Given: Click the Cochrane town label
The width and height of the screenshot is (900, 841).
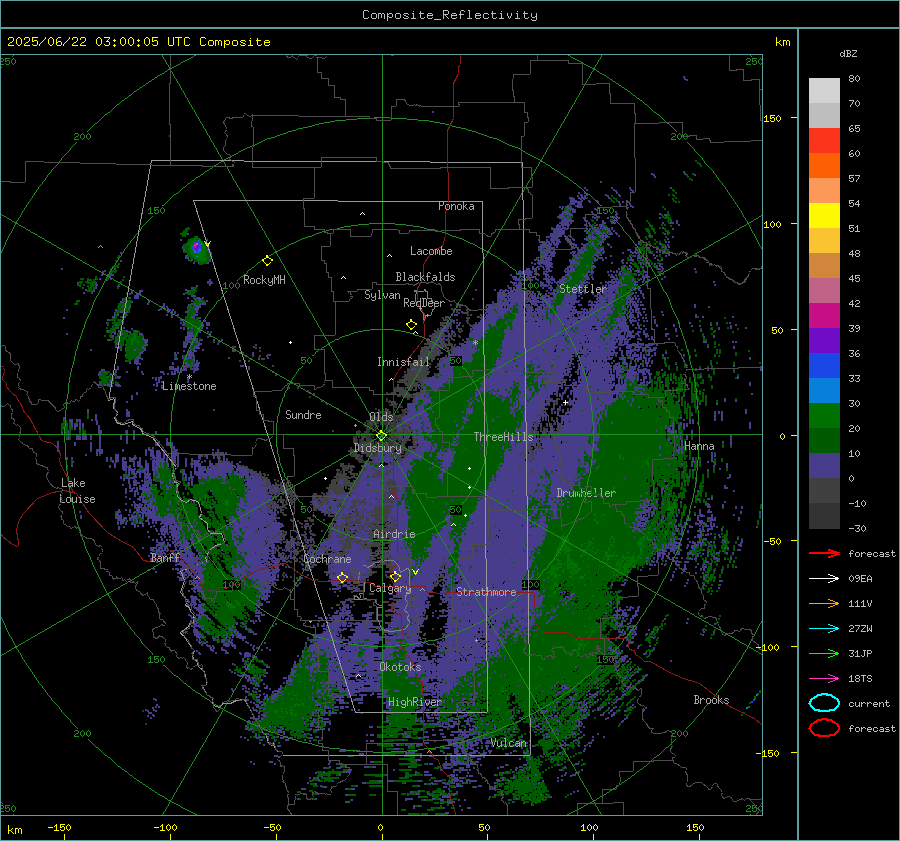Looking at the screenshot, I should (327, 559).
